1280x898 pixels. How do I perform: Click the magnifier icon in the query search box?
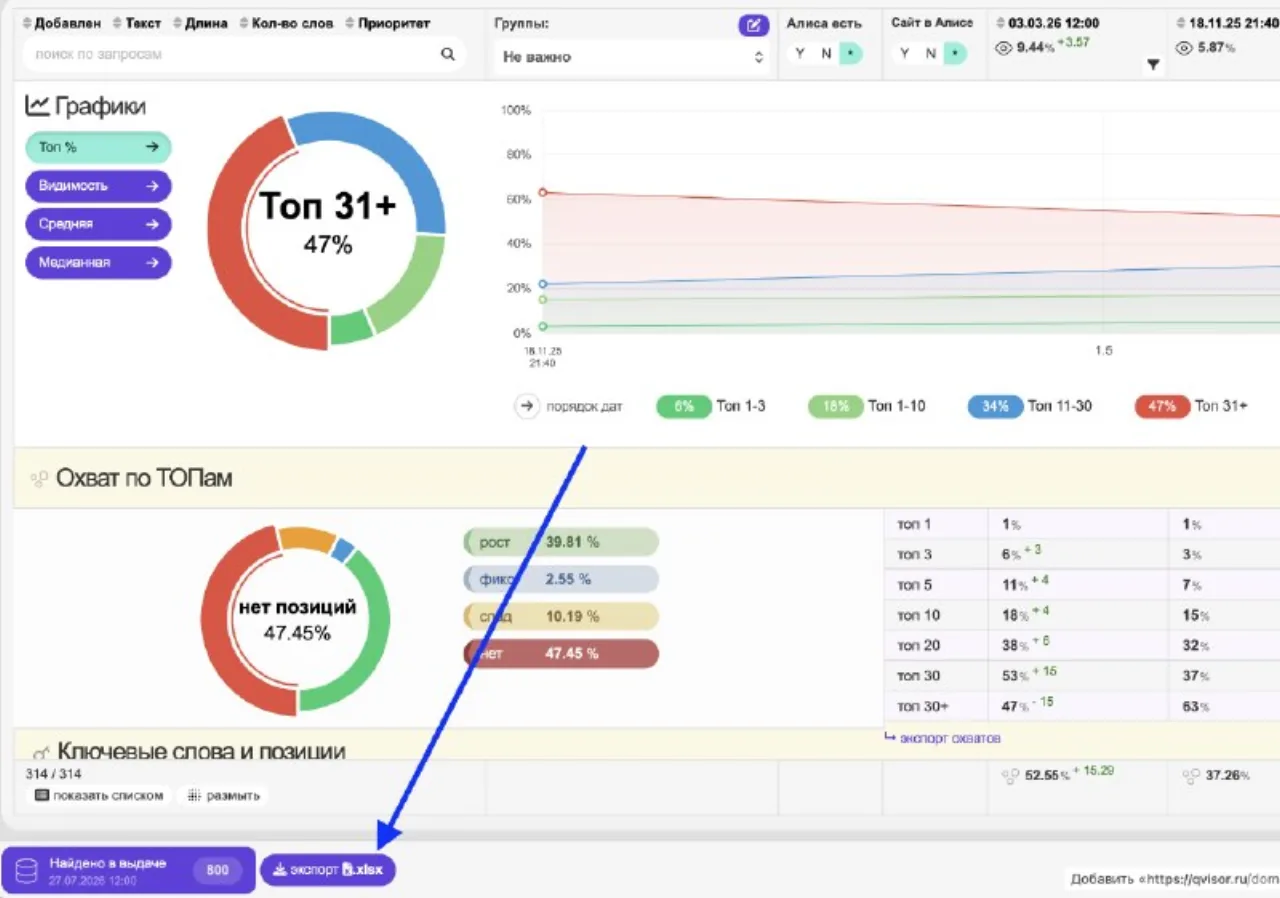(x=448, y=54)
